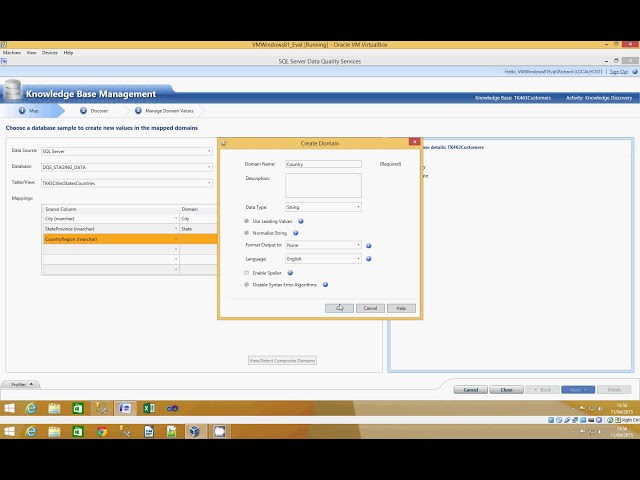Open the Database dropdown showing DQS_STAGING_DATA
The height and width of the screenshot is (480, 640).
pyautogui.click(x=127, y=167)
